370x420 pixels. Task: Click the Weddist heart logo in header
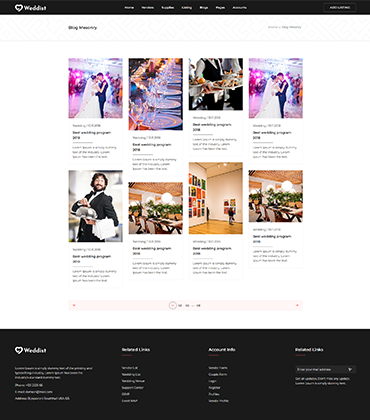coord(30,8)
